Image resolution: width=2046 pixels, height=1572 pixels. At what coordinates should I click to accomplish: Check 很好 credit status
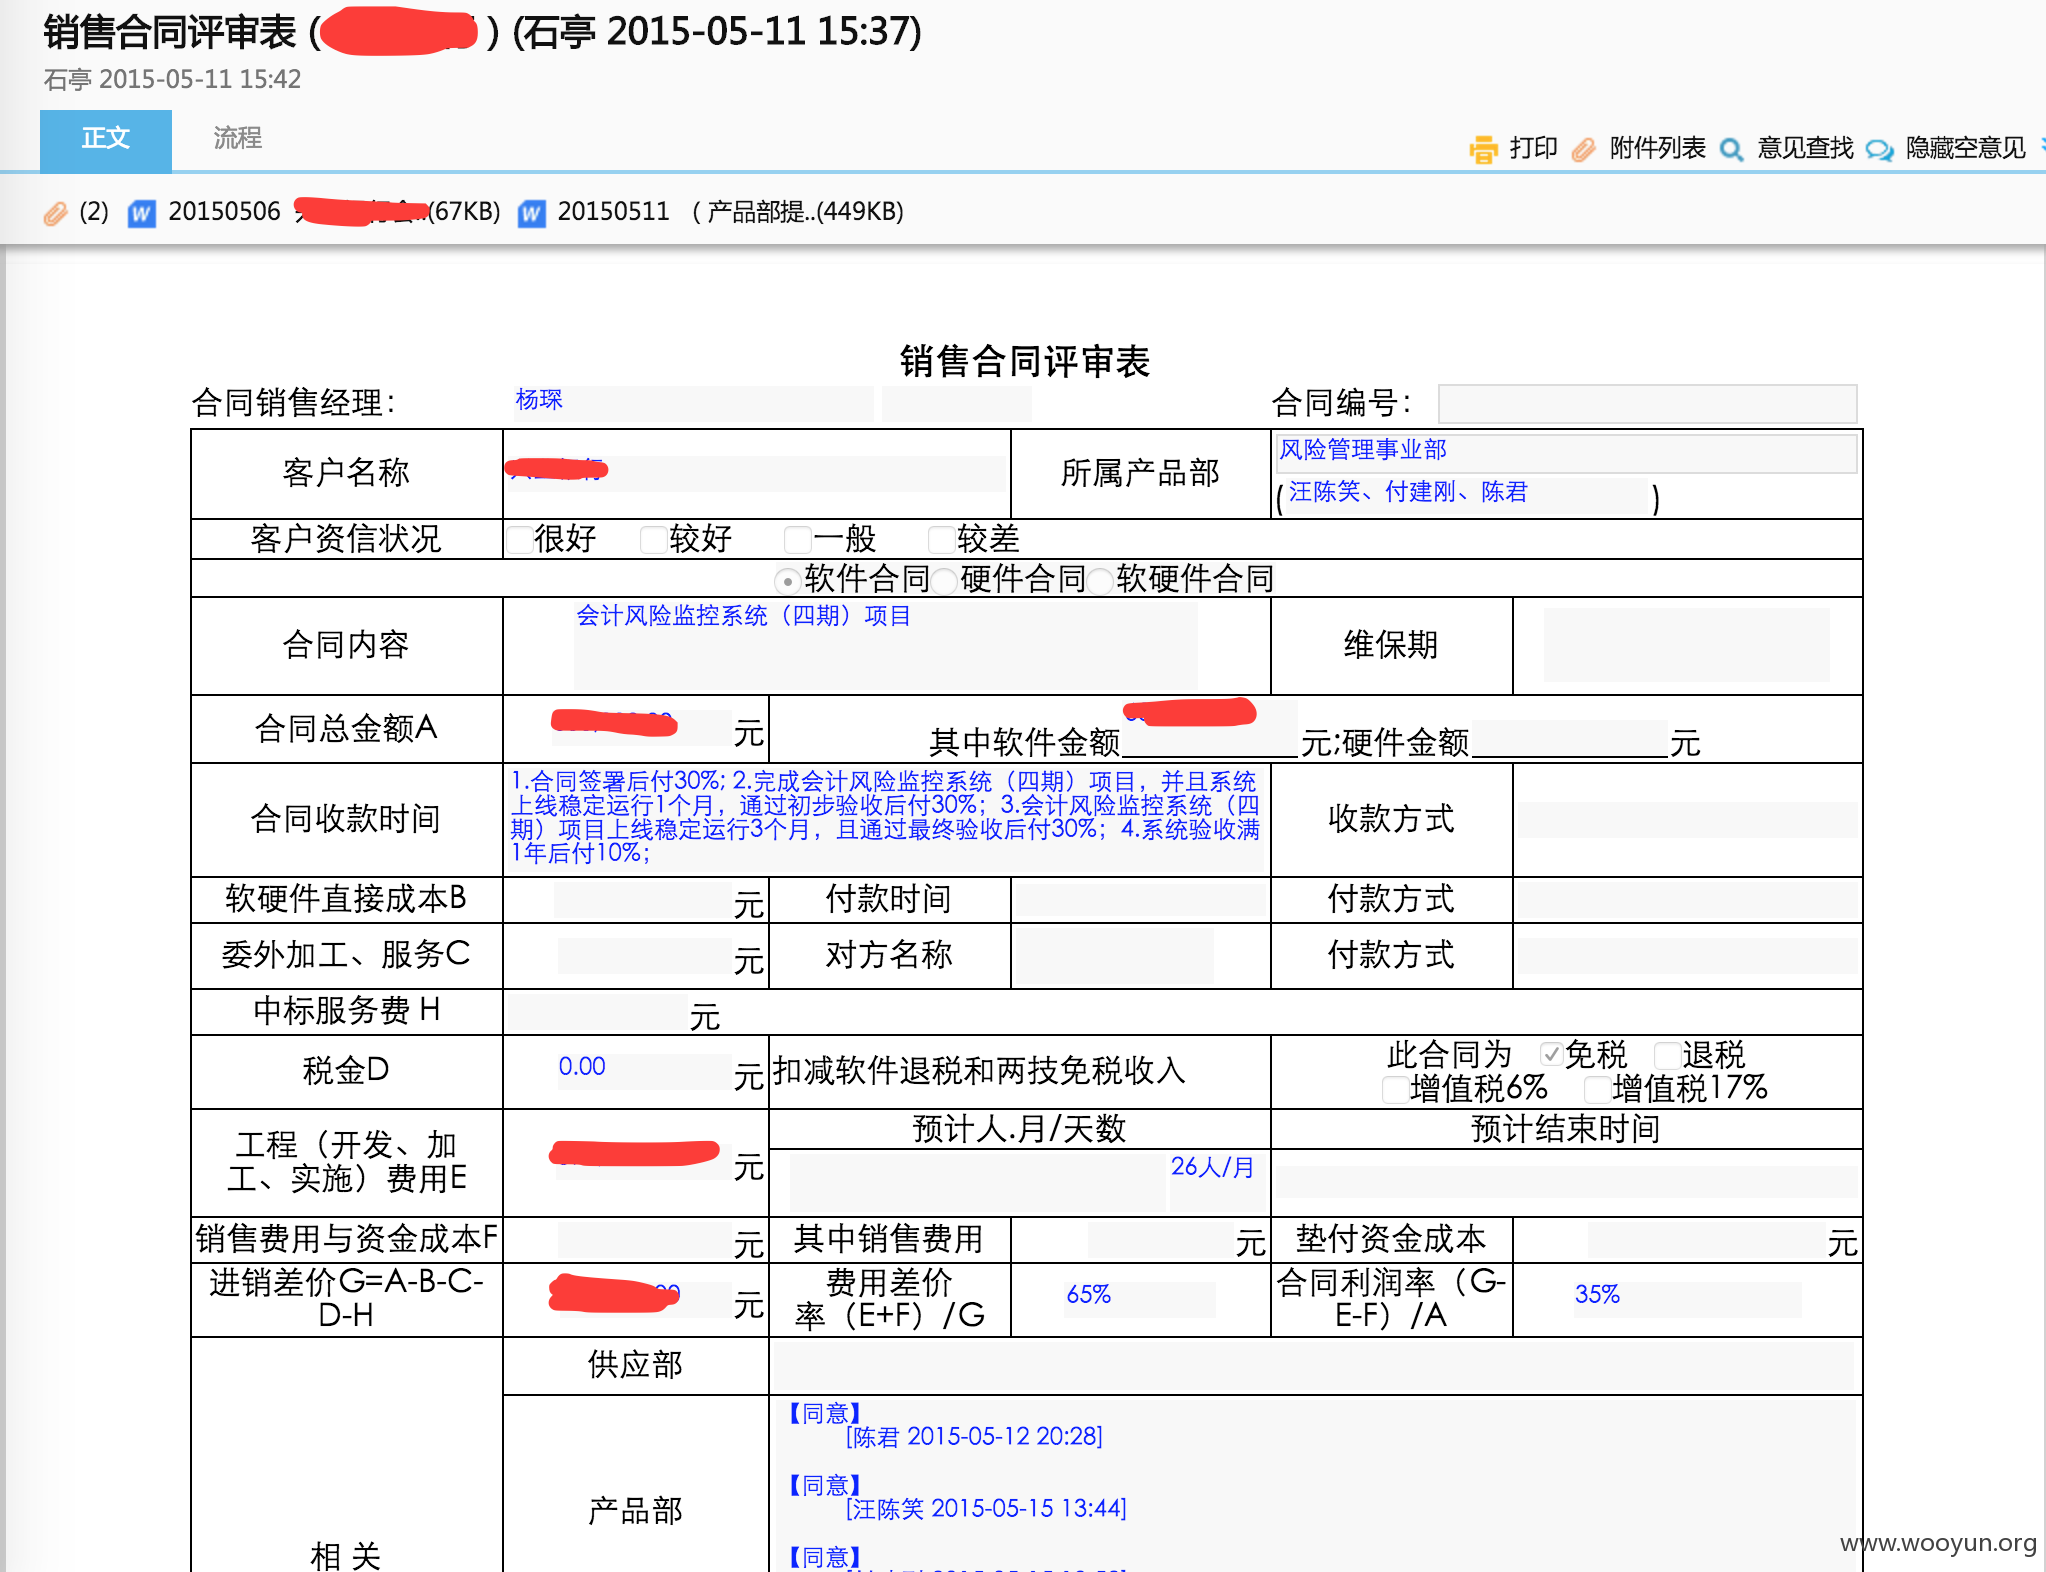pos(519,540)
